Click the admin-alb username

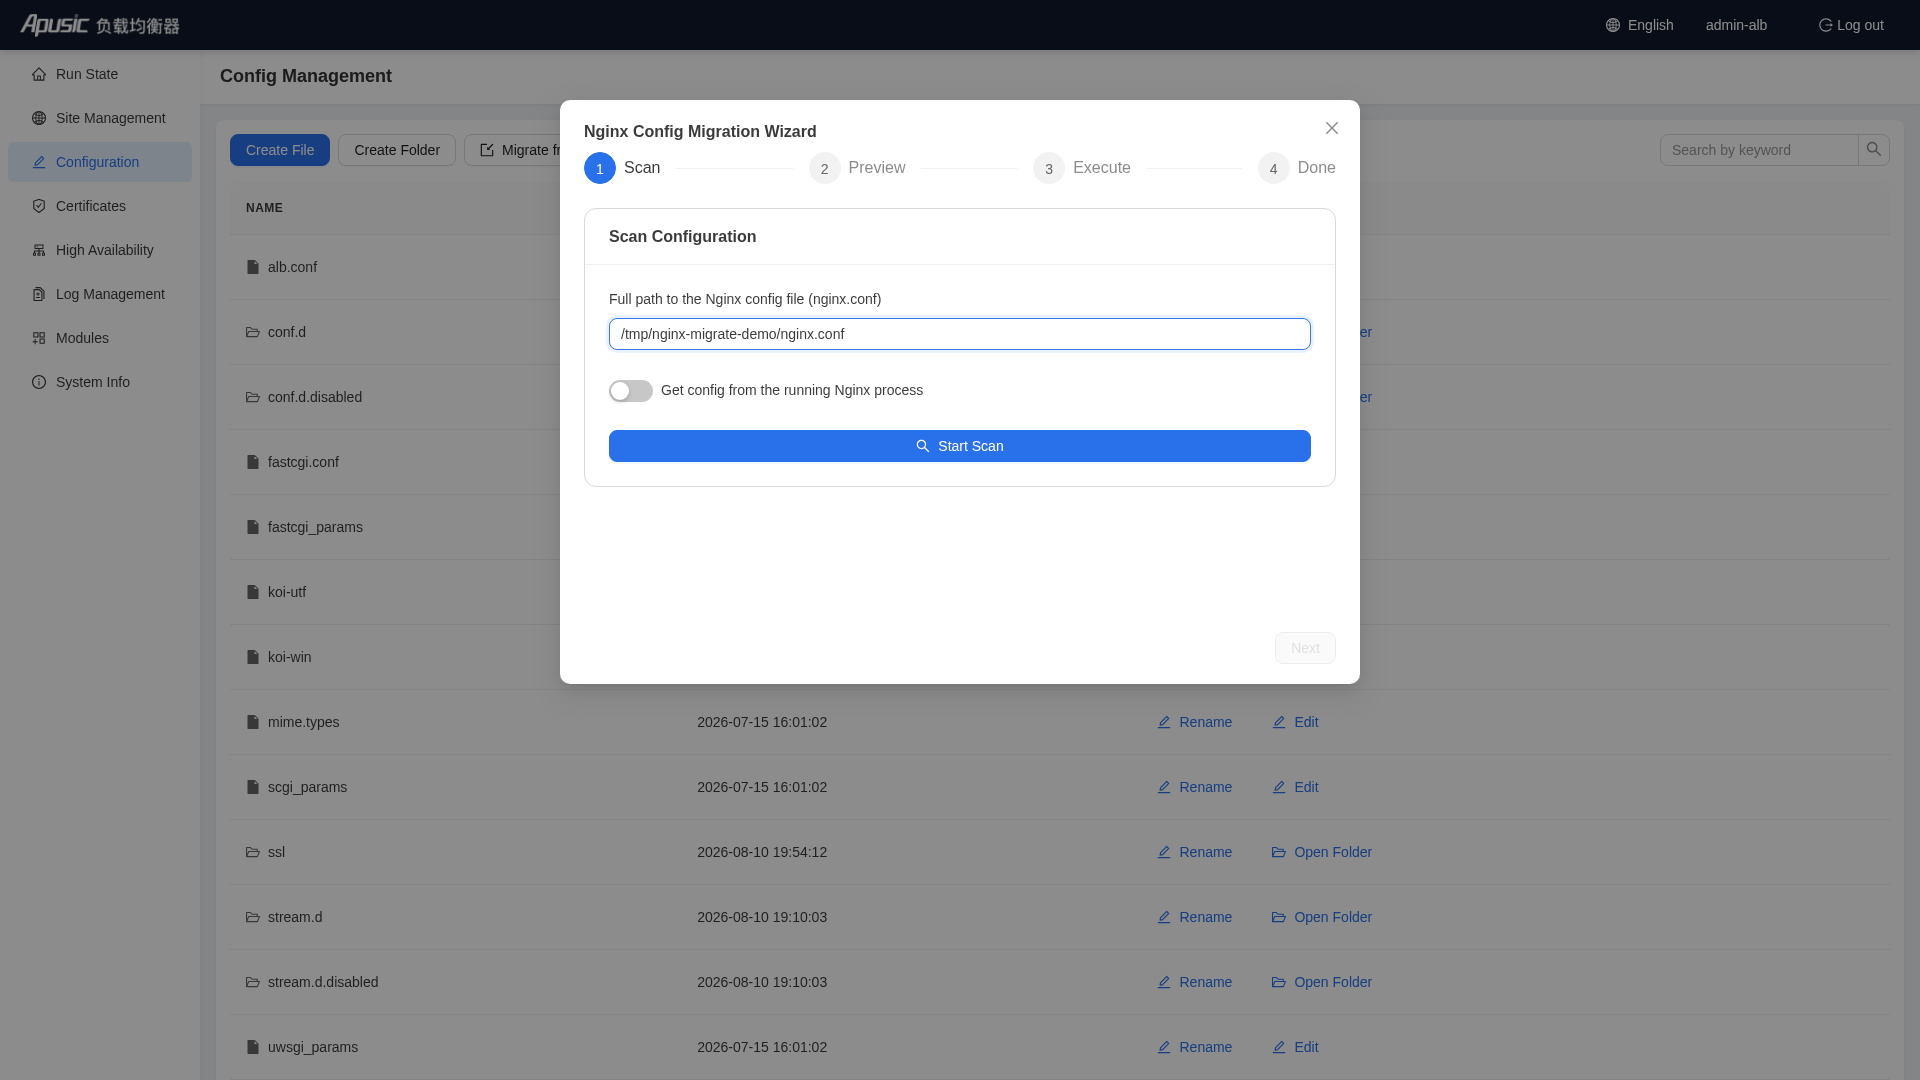[1736, 25]
